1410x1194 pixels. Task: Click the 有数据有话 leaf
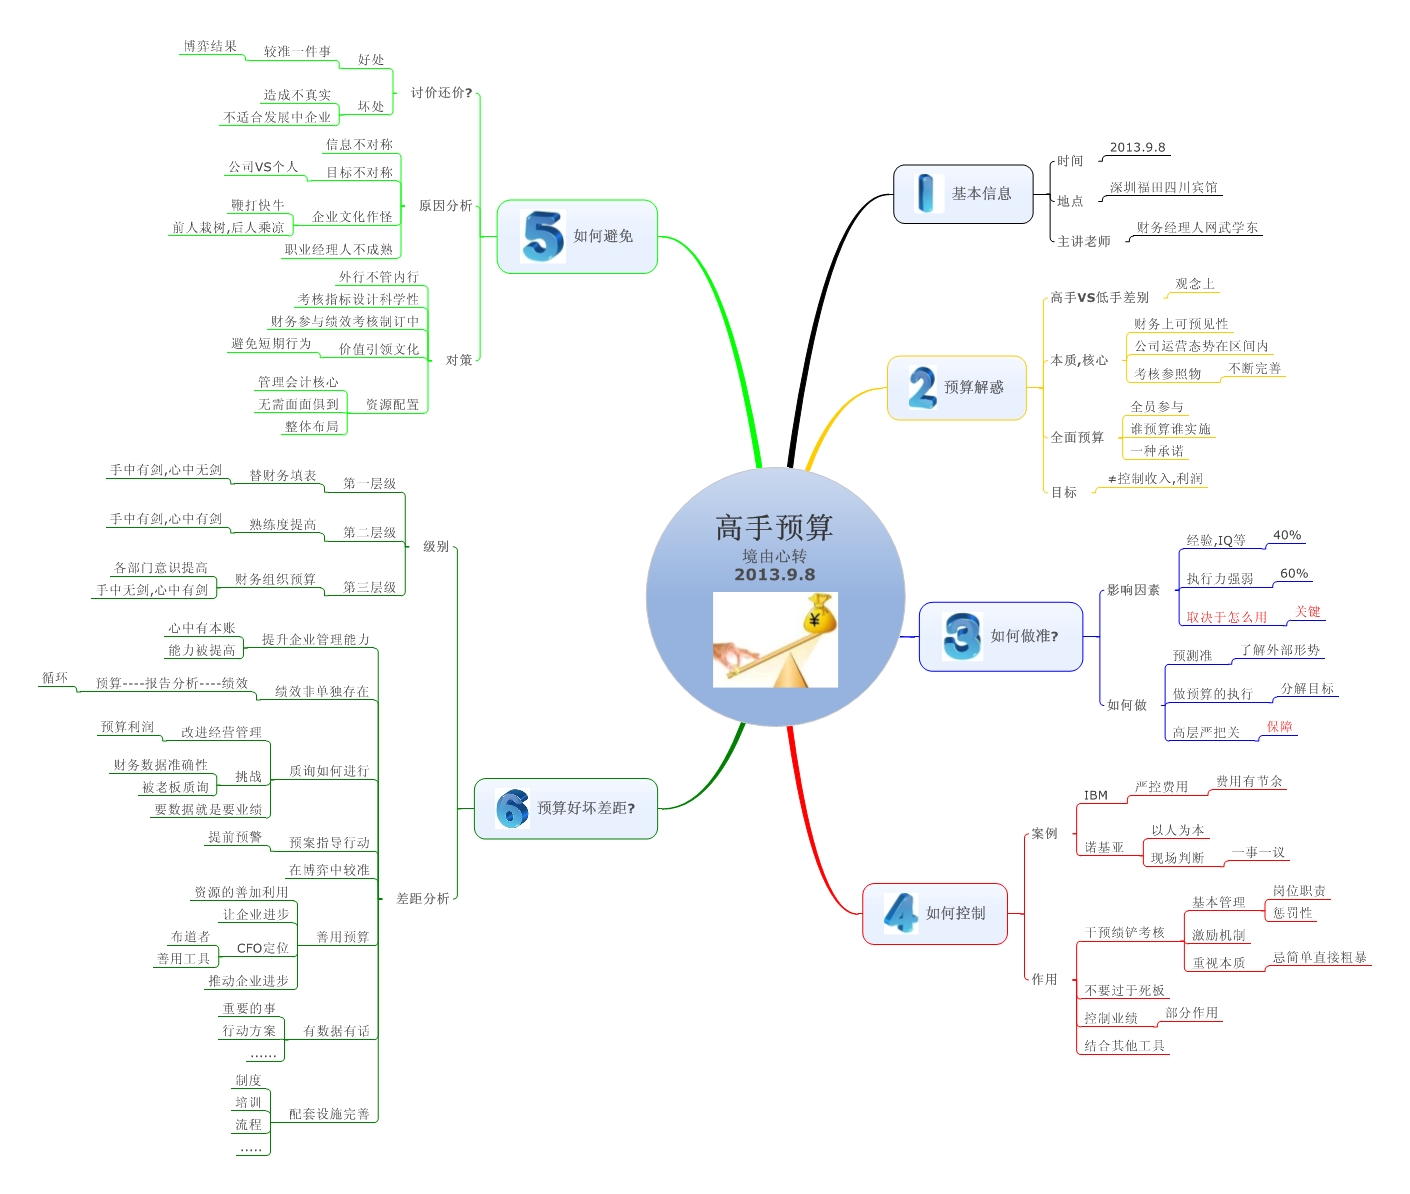(x=336, y=1031)
